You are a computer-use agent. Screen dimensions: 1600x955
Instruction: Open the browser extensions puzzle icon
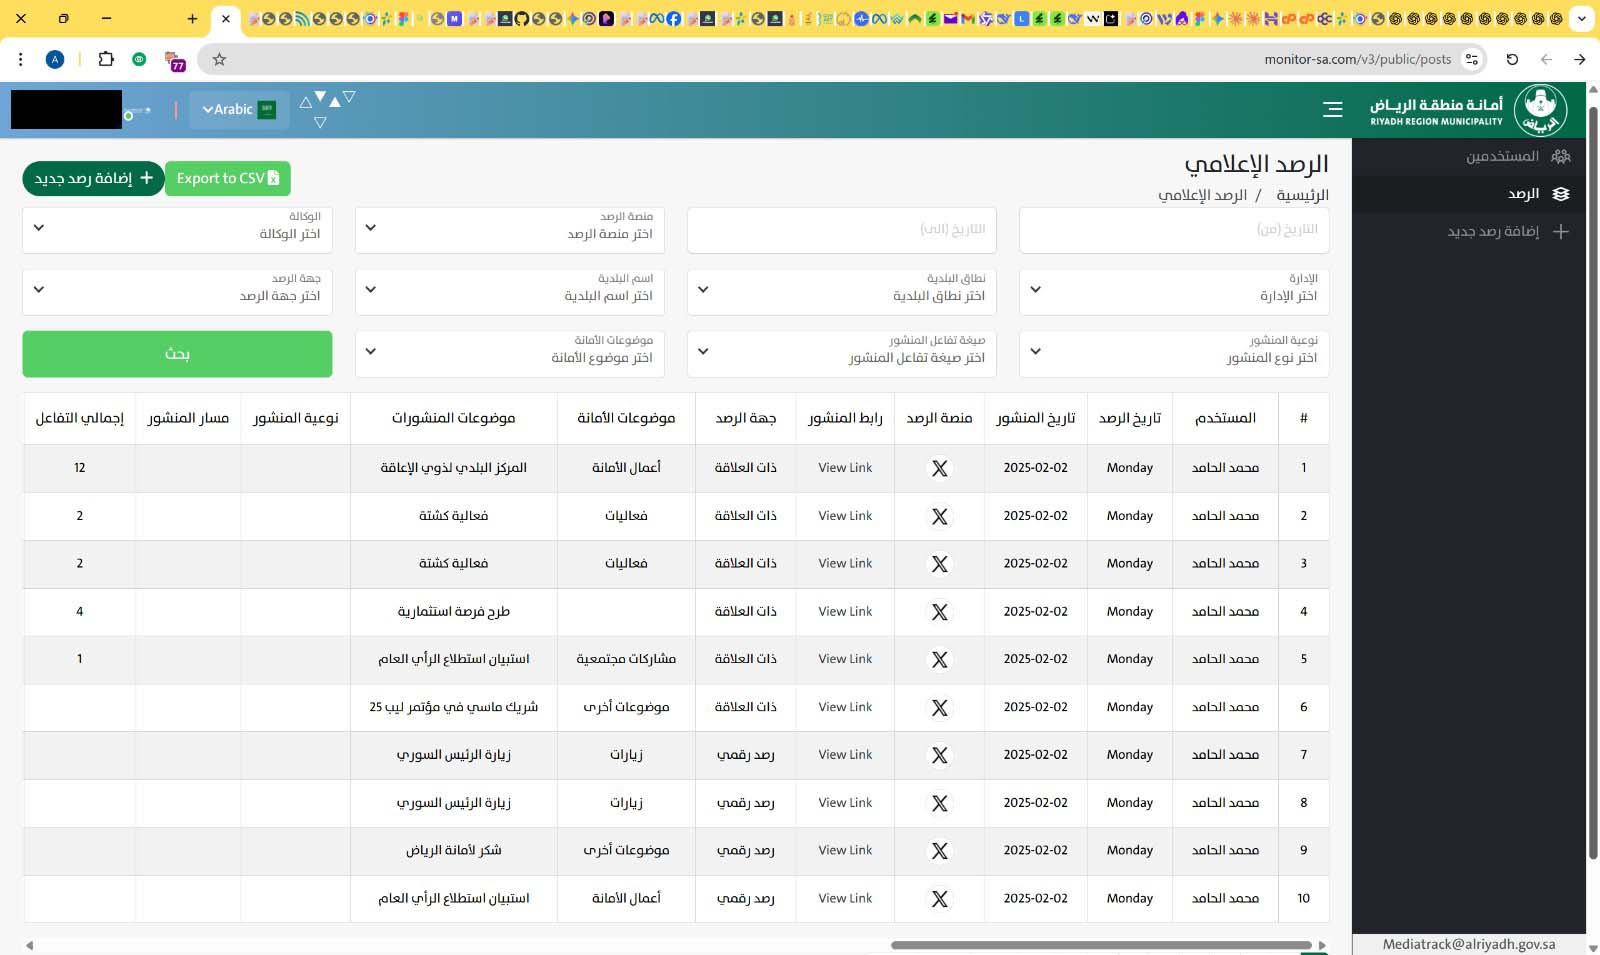pyautogui.click(x=106, y=59)
